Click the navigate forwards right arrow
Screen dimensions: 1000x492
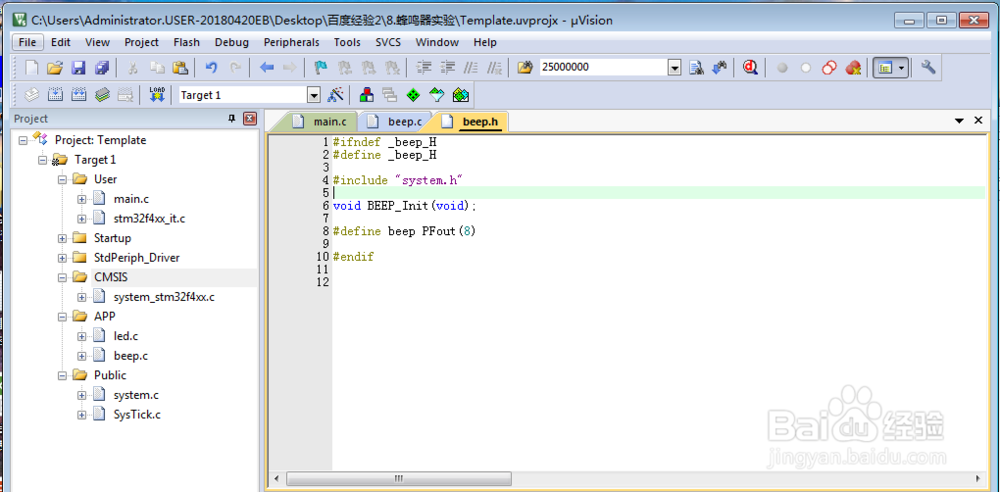click(290, 68)
